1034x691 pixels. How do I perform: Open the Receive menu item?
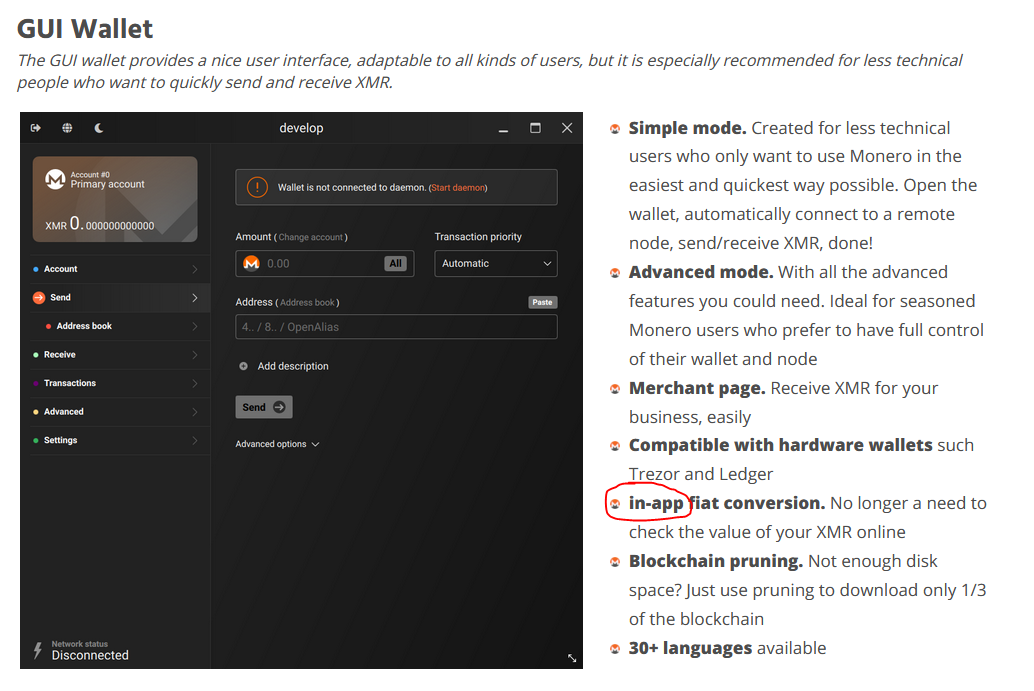(x=60, y=355)
